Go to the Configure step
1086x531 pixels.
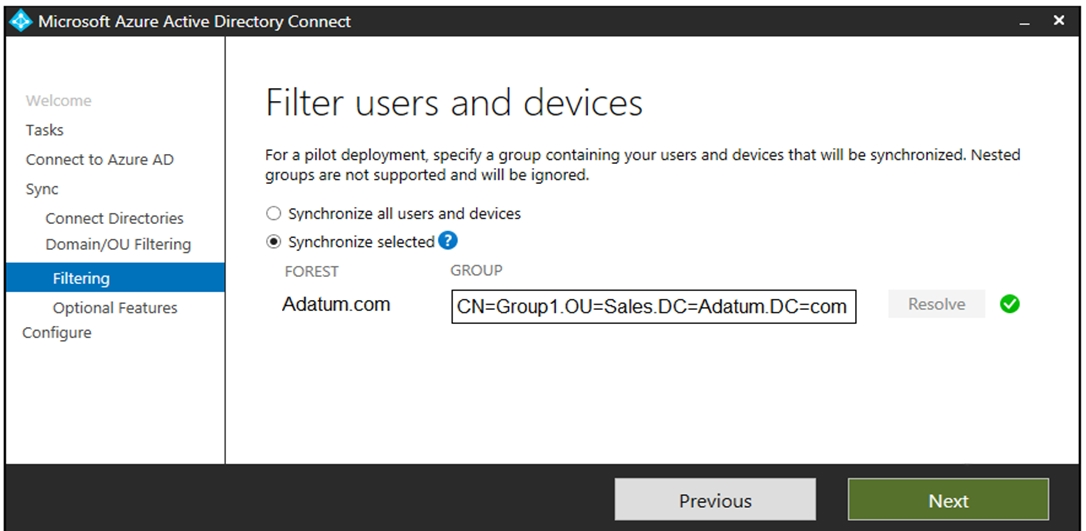tap(57, 333)
